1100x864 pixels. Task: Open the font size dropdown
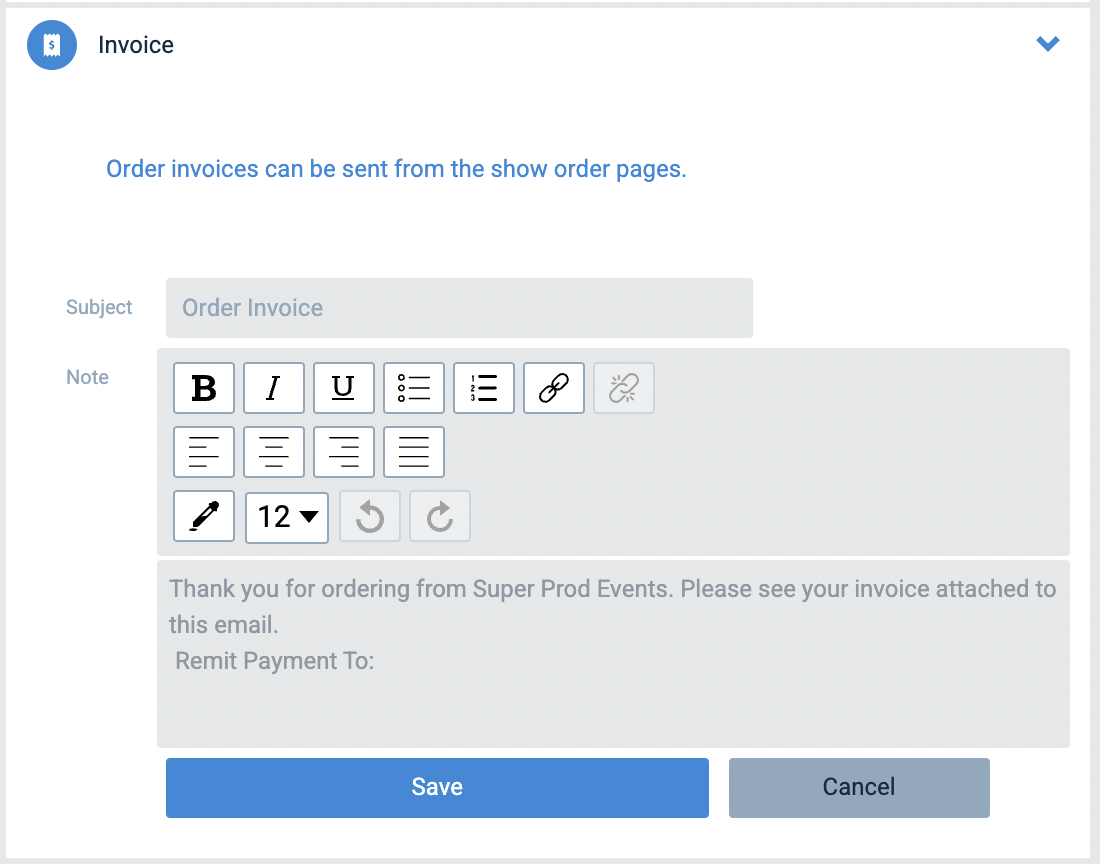click(287, 517)
